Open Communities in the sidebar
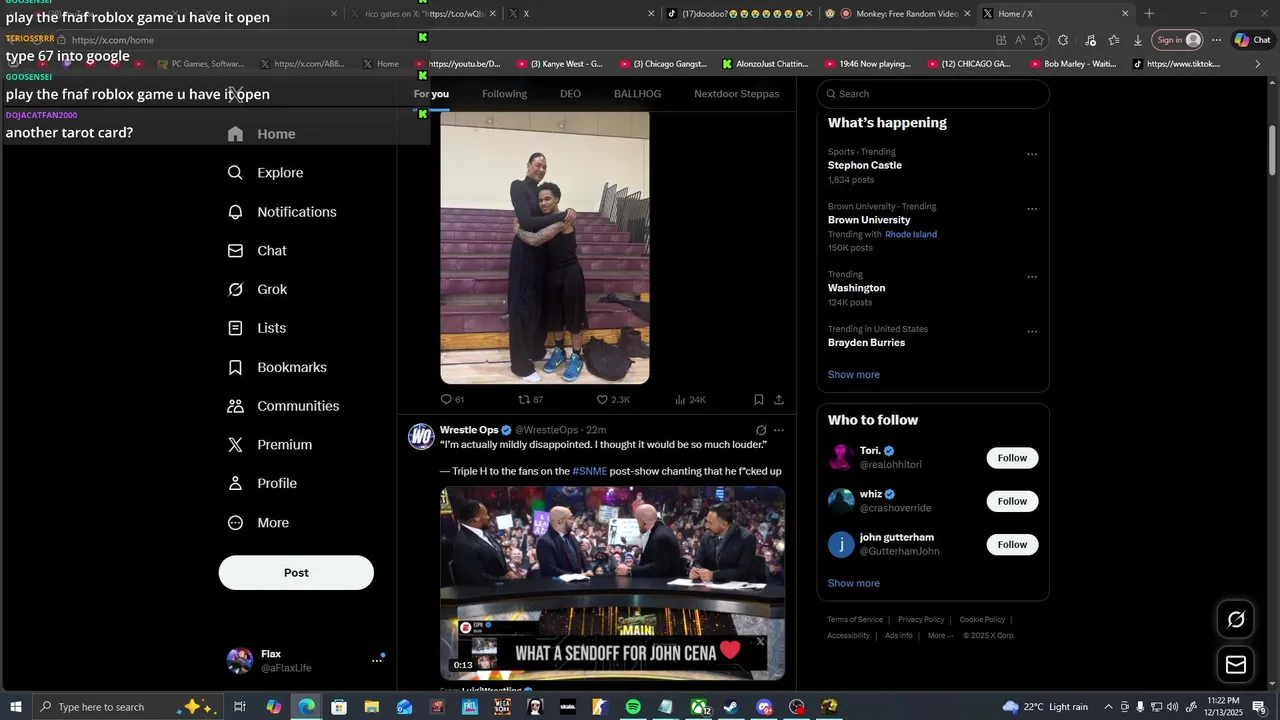The height and width of the screenshot is (720, 1280). [283, 406]
